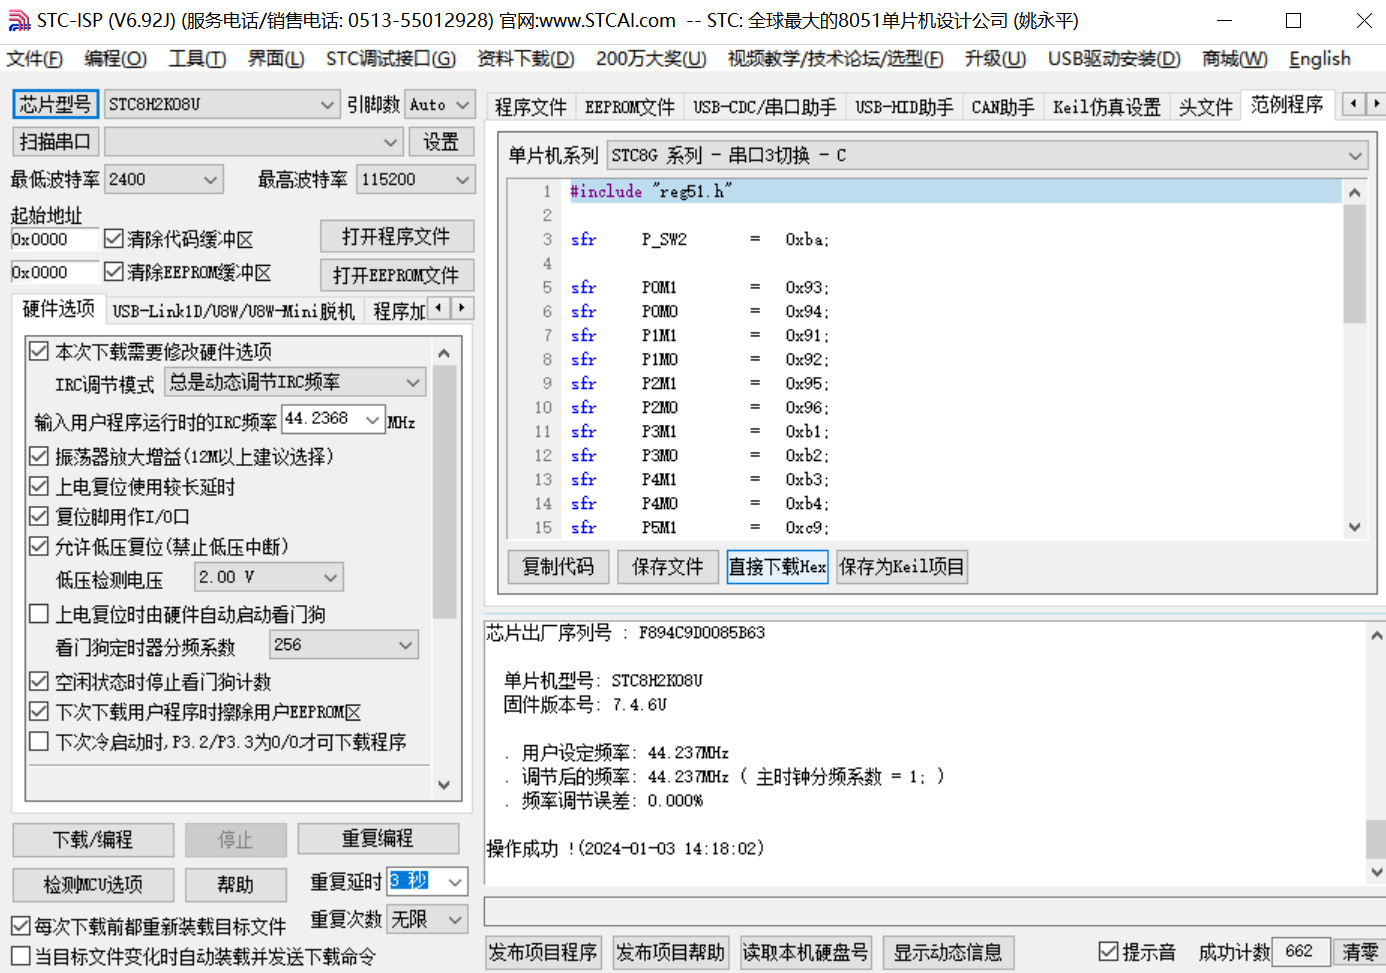Toggle 空闲状态时停止看门狗计数 checkbox
1386x973 pixels.
tap(39, 681)
